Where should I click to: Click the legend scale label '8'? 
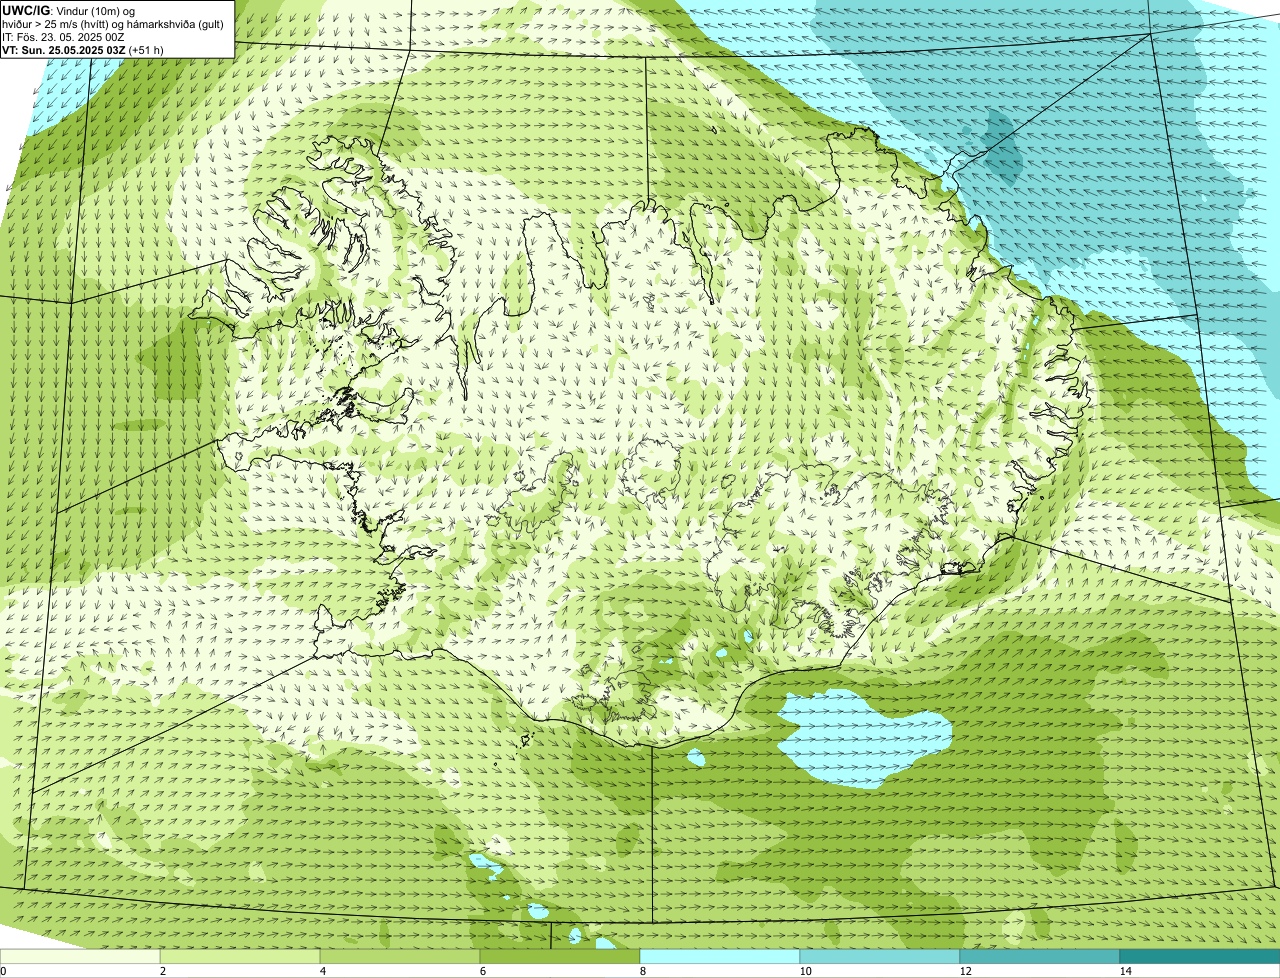click(x=643, y=971)
